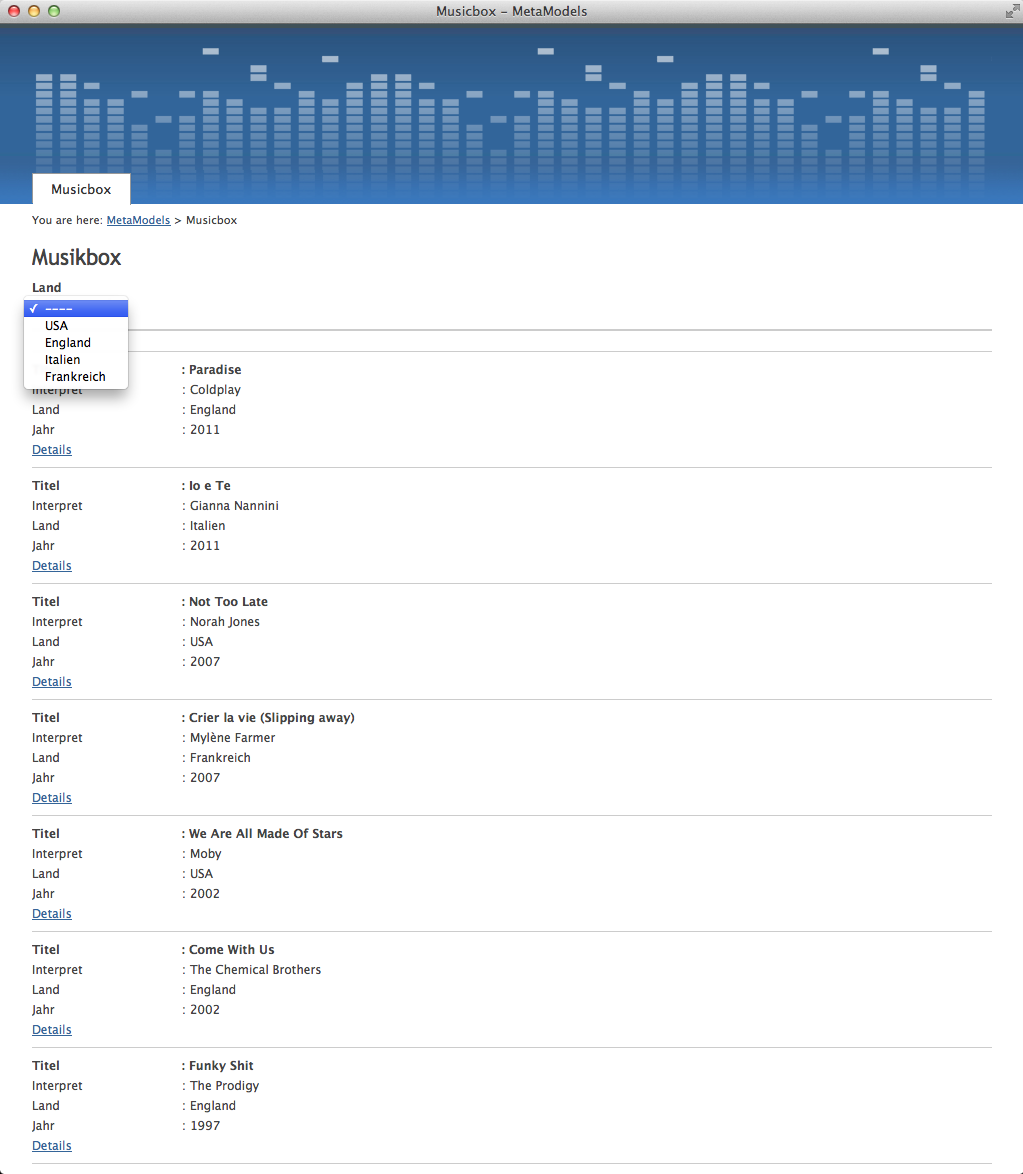The height and width of the screenshot is (1174, 1023).
Task: Pick Italien in the Land filter list
Action: pyautogui.click(x=62, y=360)
